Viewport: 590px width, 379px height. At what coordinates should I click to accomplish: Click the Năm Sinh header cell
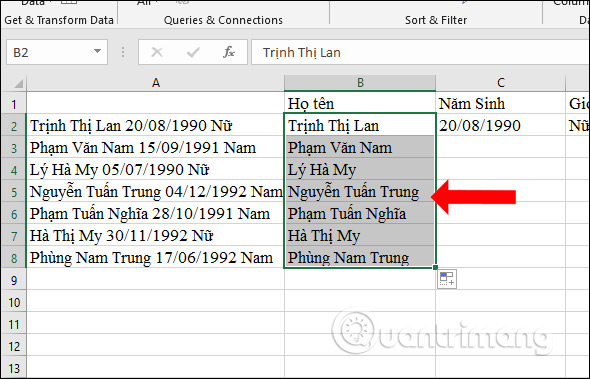coord(500,104)
